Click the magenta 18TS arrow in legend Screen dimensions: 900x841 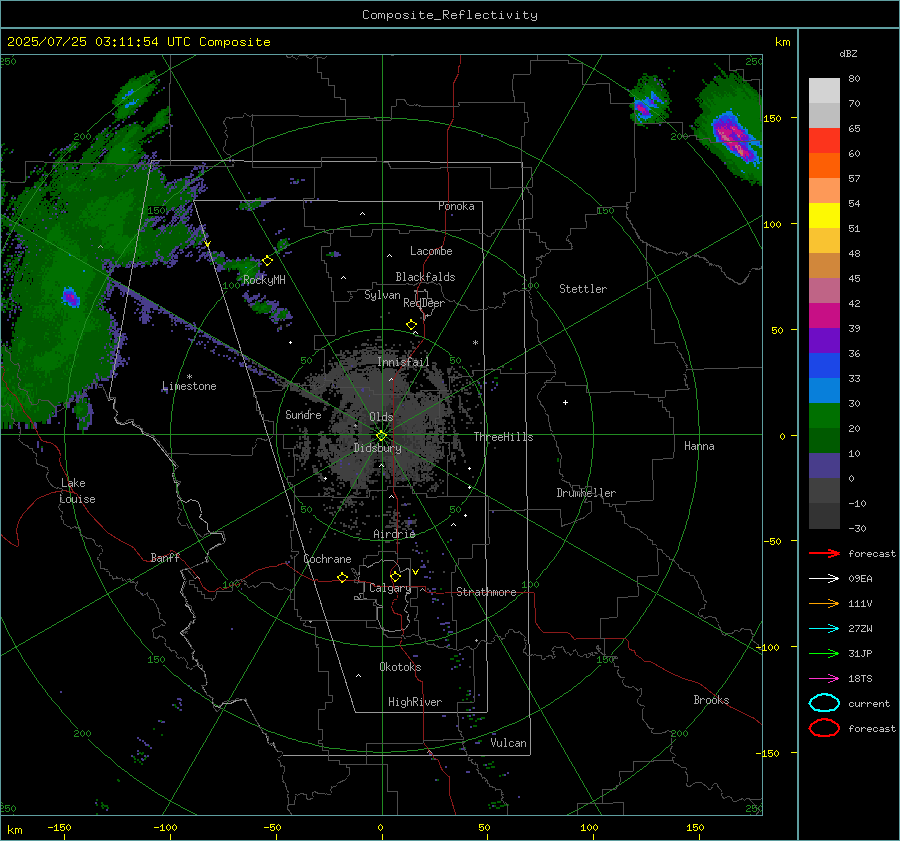pos(824,679)
